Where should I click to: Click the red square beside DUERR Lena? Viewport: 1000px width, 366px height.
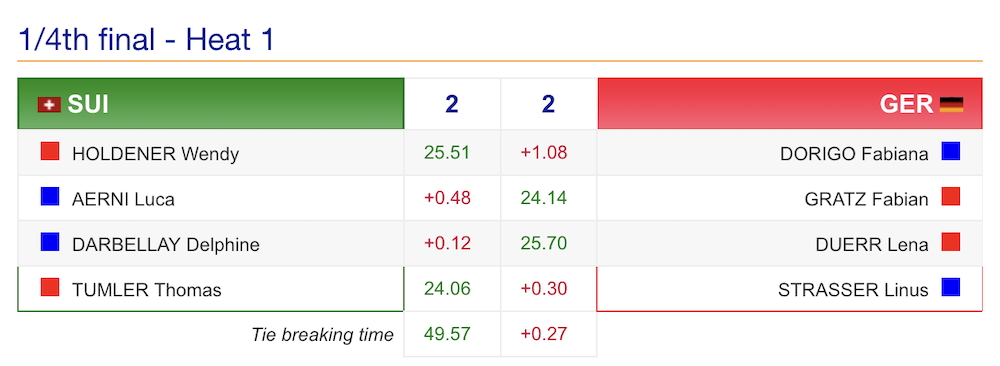[x=951, y=242]
